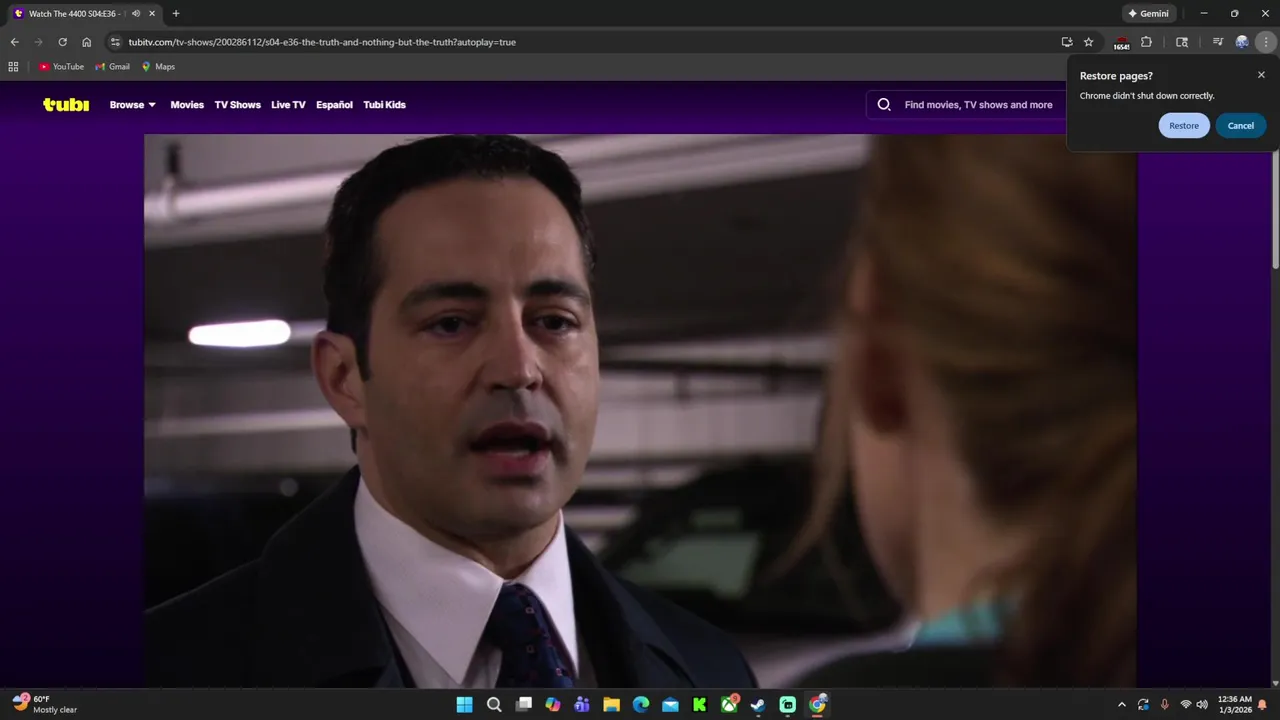Click the Tubi logo
Viewport: 1280px width, 720px height.
tap(66, 104)
